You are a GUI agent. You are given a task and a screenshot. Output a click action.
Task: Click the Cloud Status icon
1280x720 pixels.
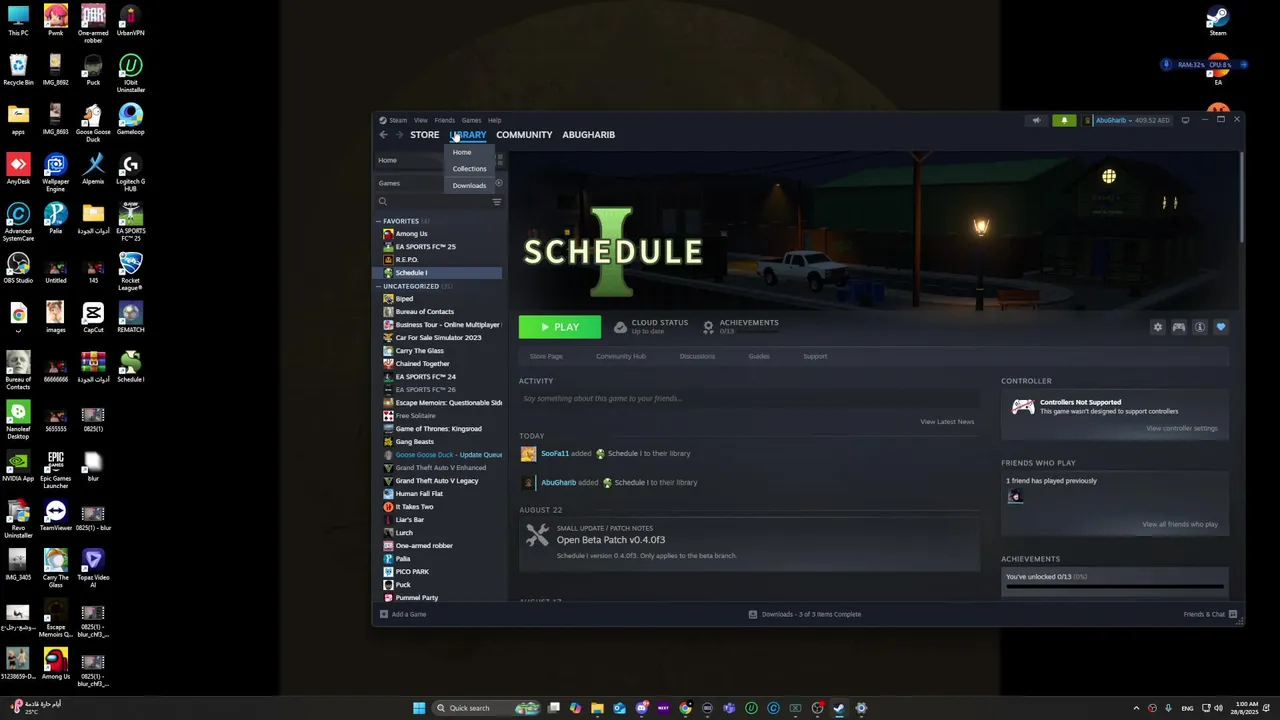pyautogui.click(x=620, y=327)
